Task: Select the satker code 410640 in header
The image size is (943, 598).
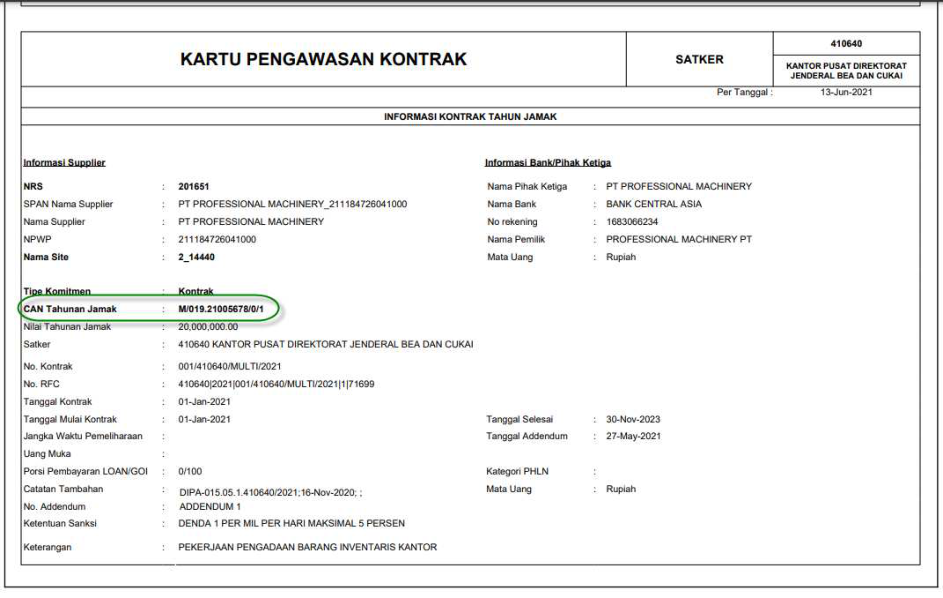Action: point(846,44)
